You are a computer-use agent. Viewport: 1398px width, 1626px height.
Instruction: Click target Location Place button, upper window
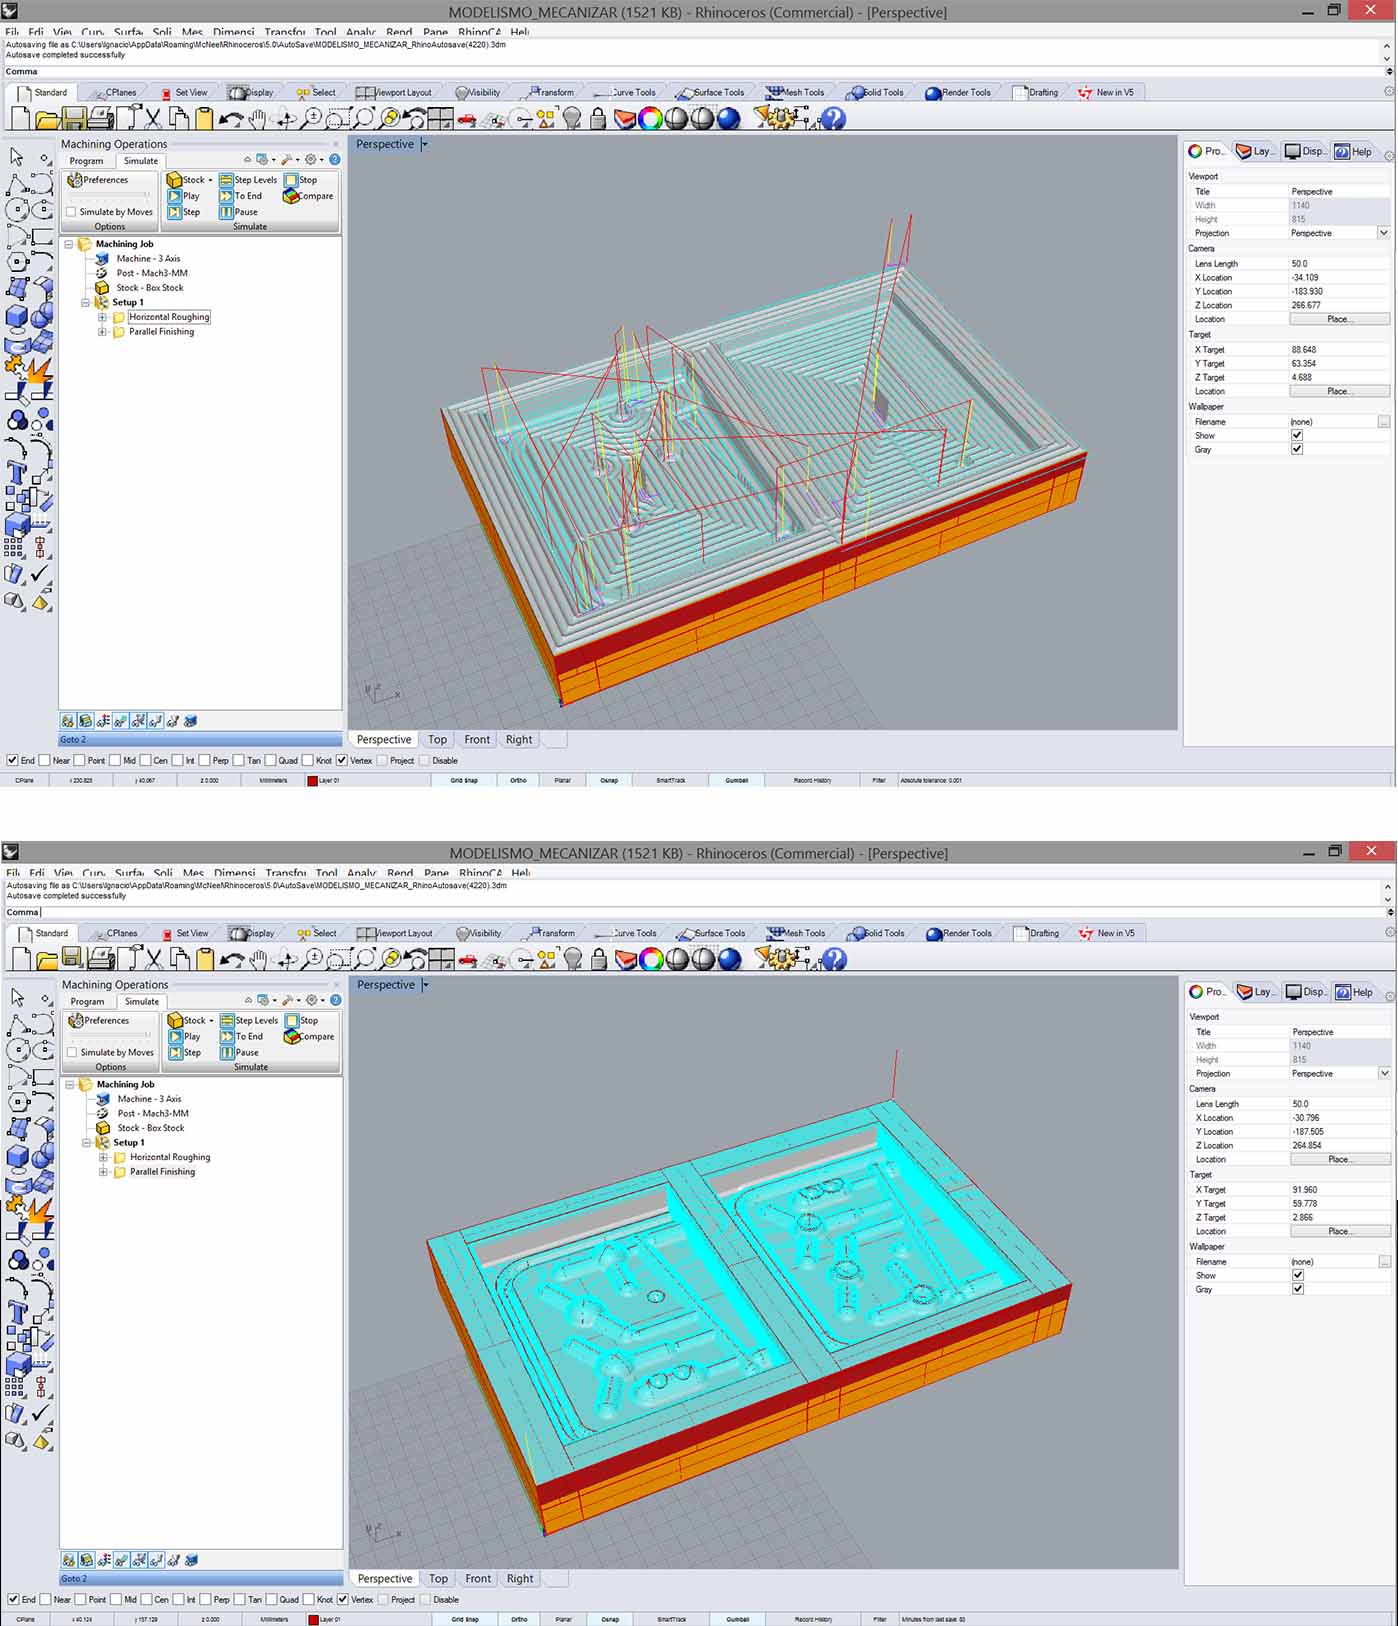point(1339,391)
